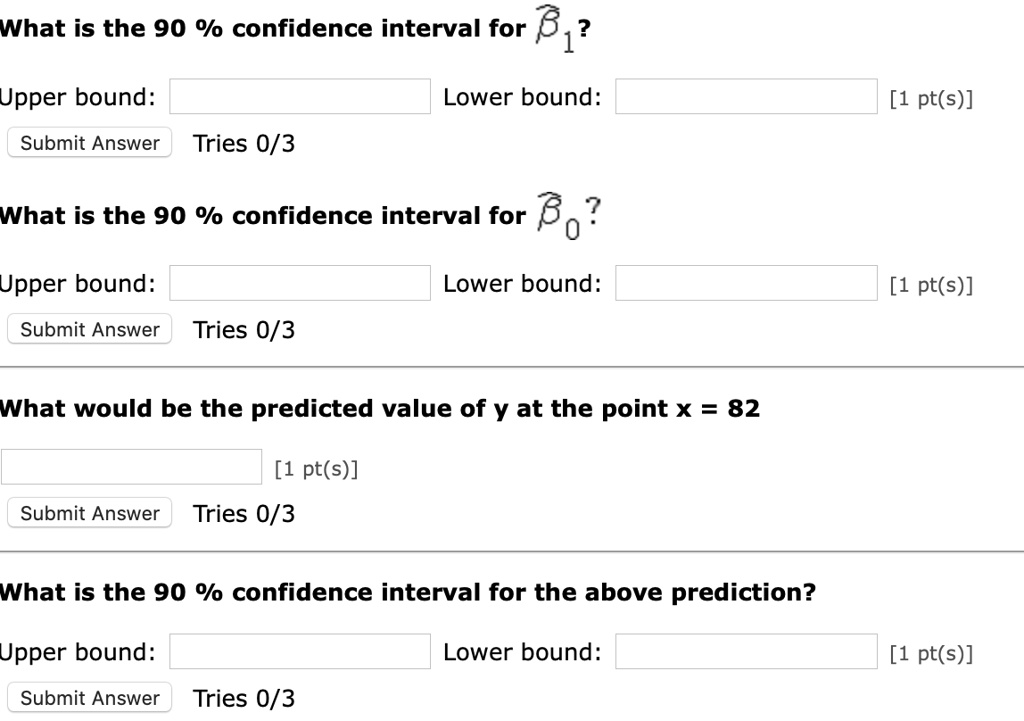Select Upper bound field for the prediction interval
This screenshot has height=721, width=1024.
[x=300, y=651]
